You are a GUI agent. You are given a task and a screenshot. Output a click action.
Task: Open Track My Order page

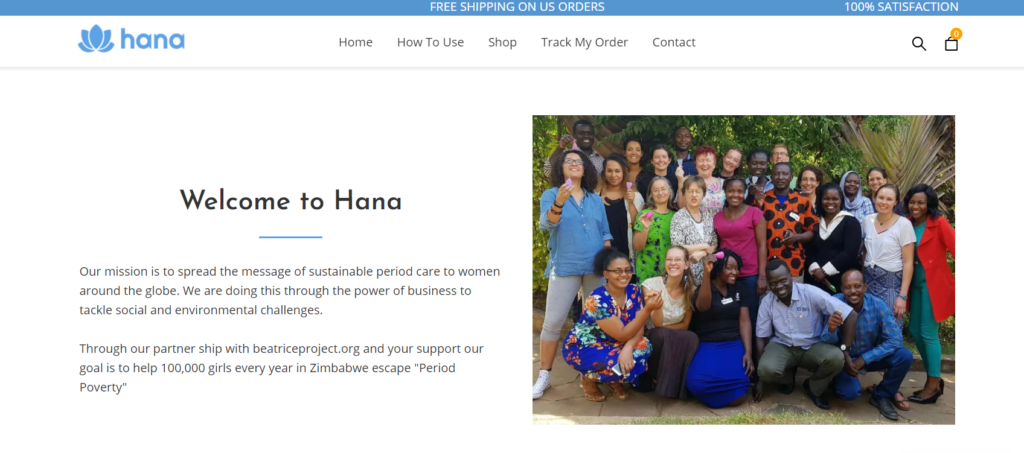click(584, 42)
